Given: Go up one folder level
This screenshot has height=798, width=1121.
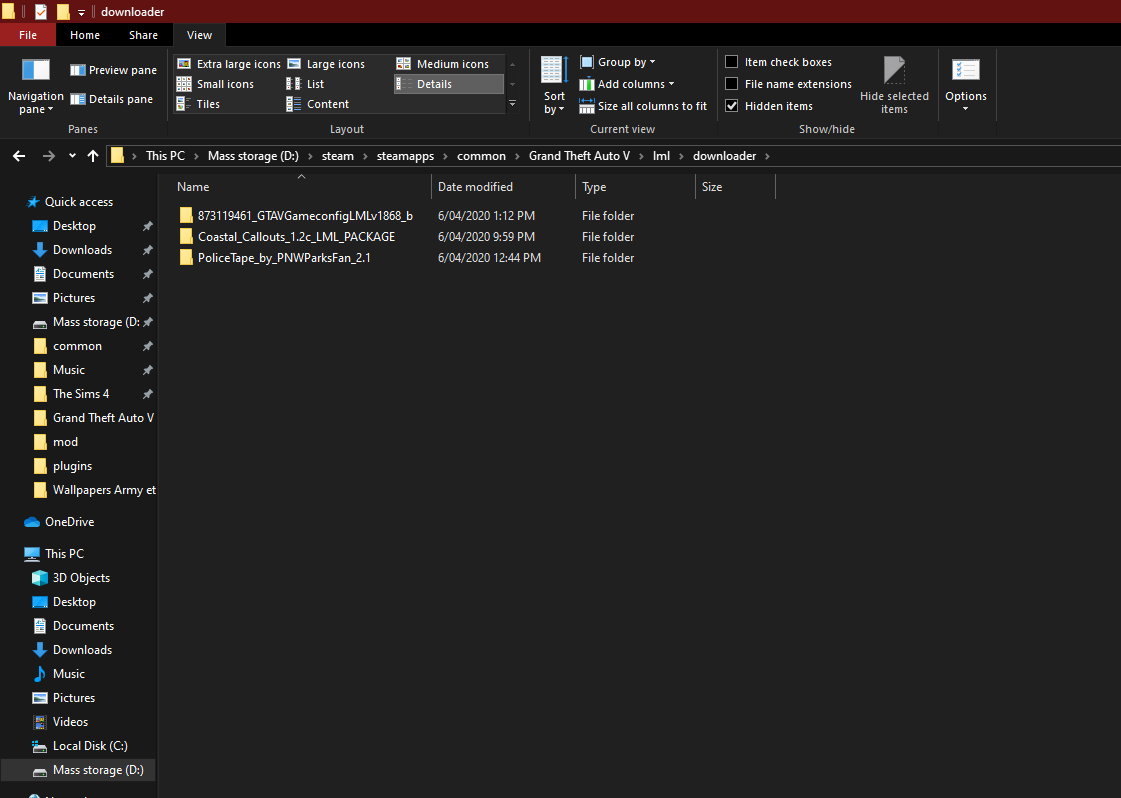Looking at the screenshot, I should click(x=93, y=156).
